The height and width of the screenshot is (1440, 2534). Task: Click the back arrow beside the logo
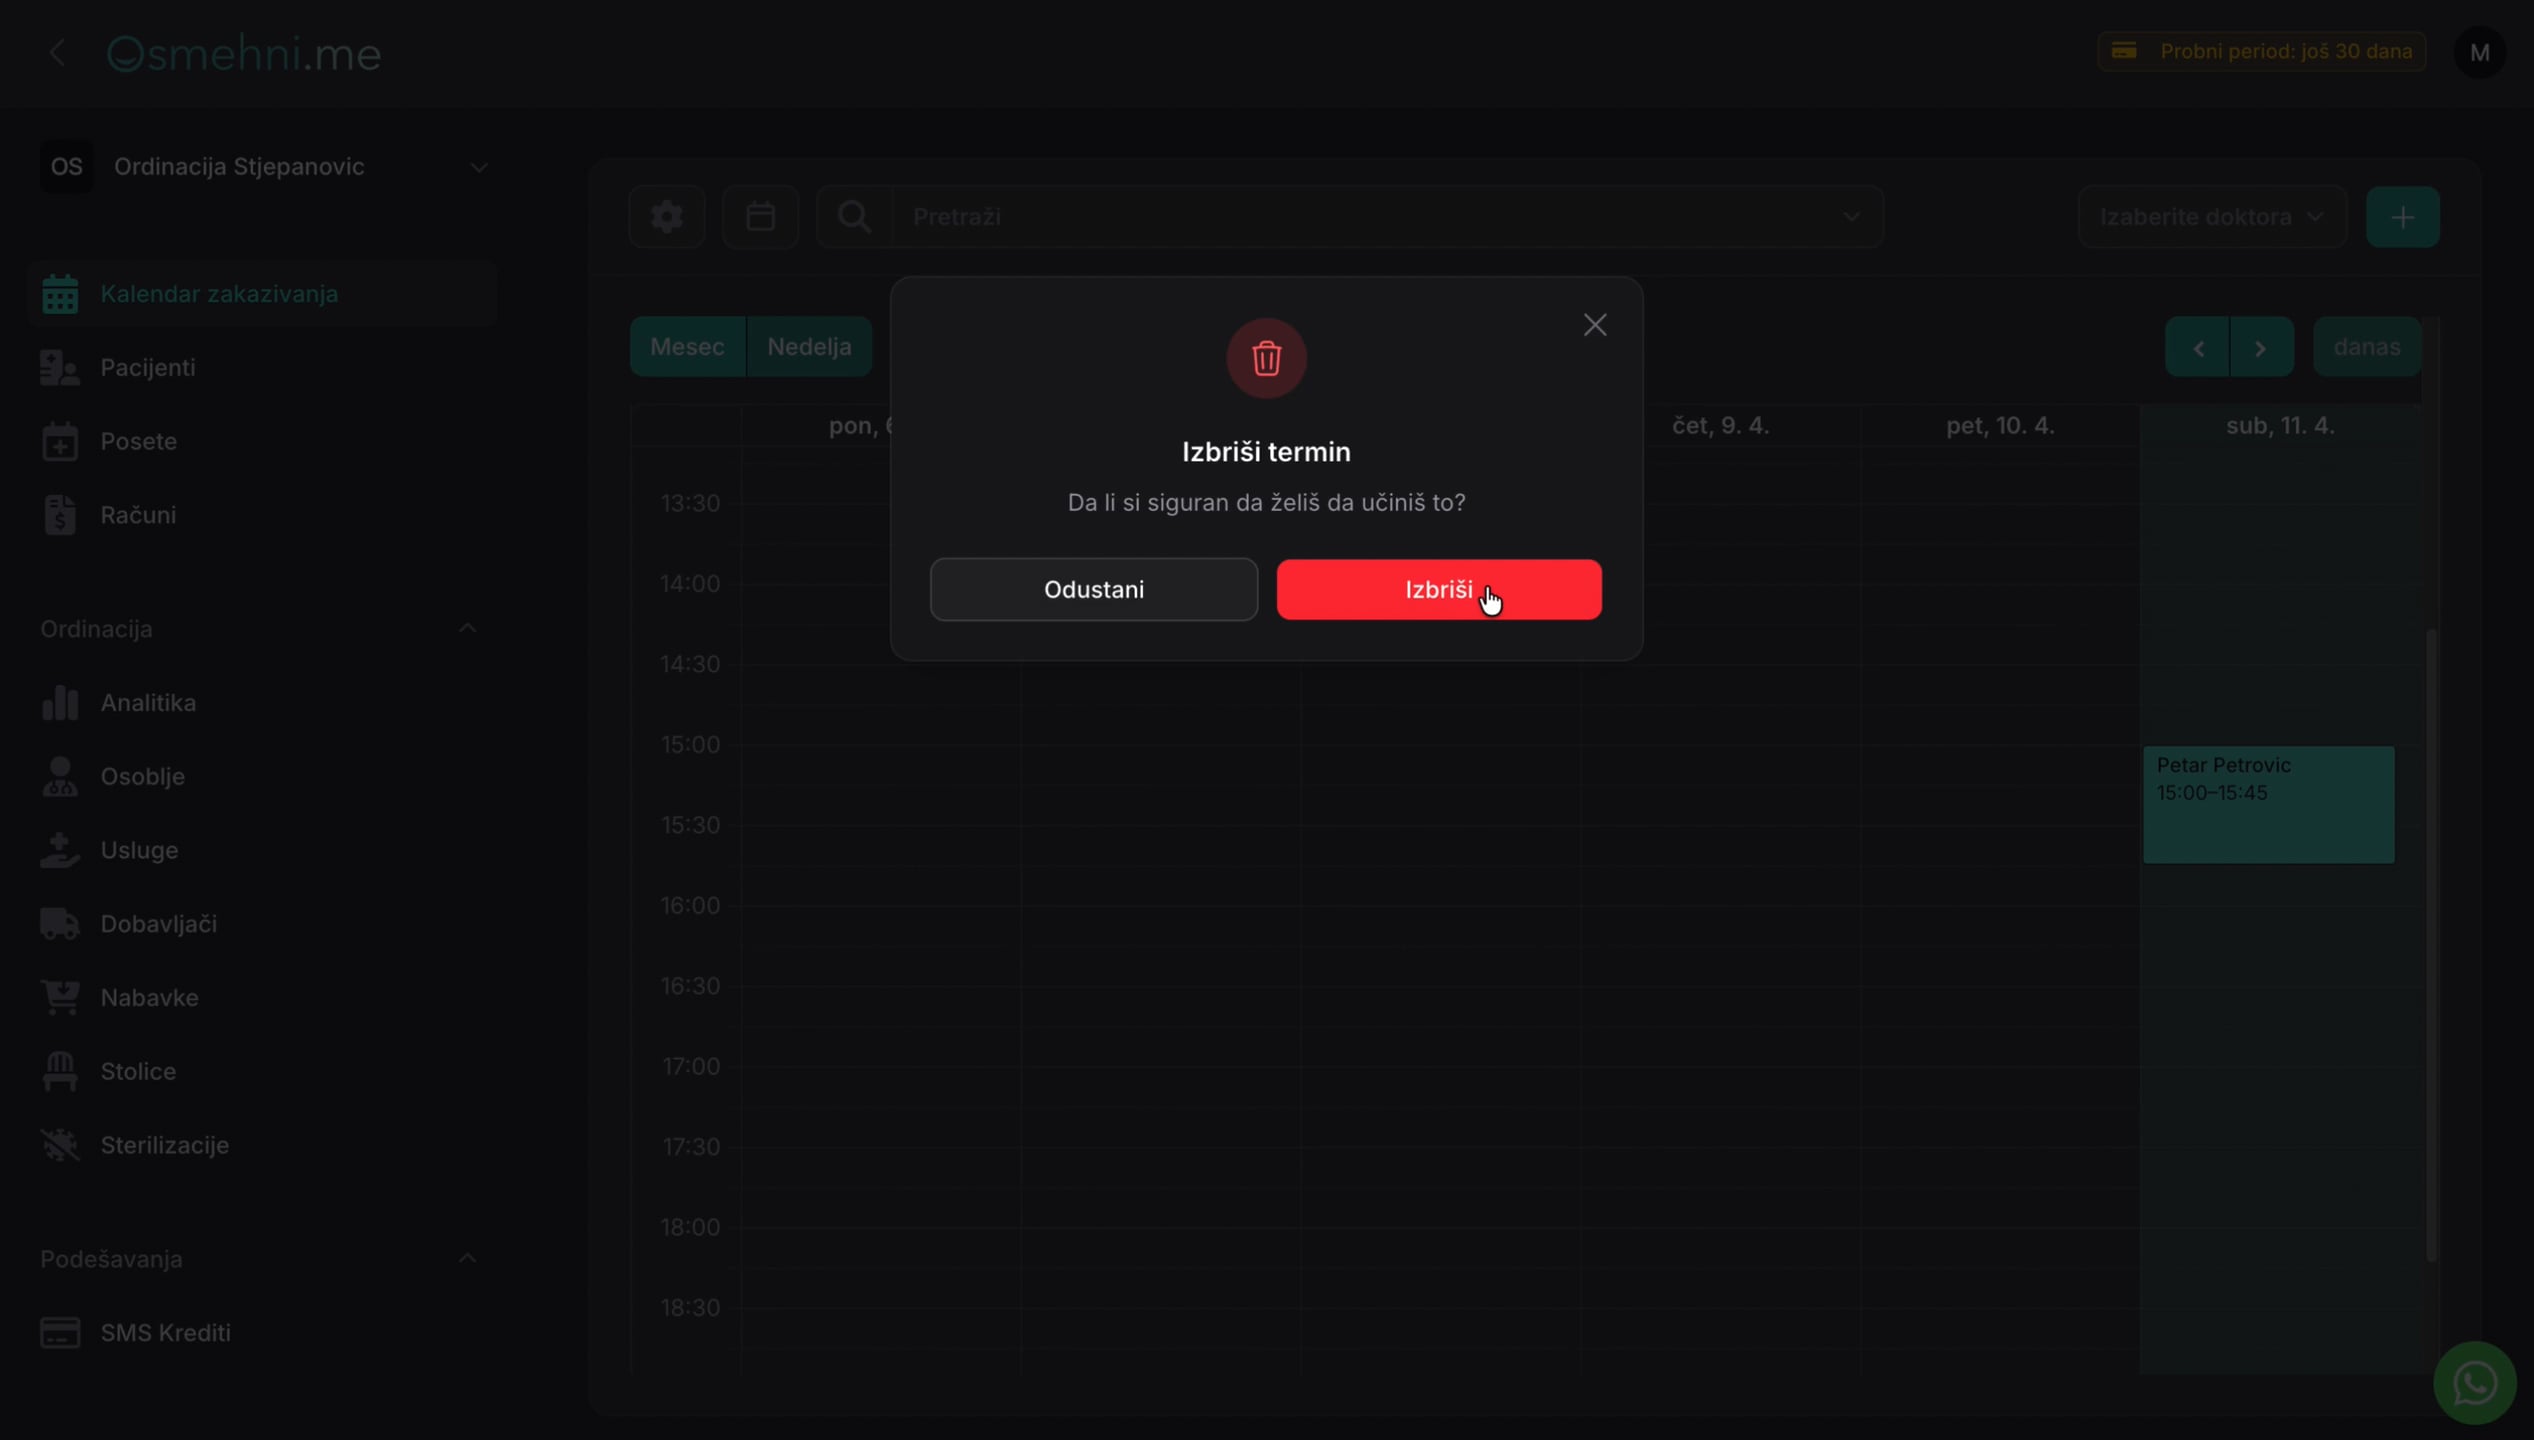[57, 53]
